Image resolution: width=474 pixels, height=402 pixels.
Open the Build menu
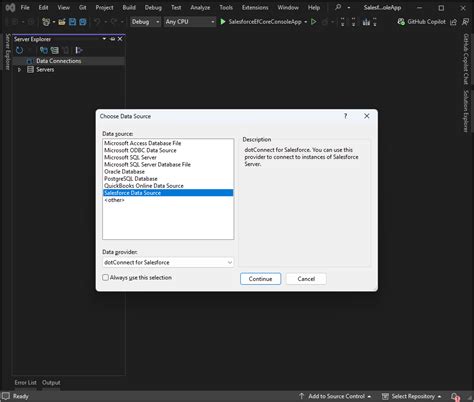[129, 7]
